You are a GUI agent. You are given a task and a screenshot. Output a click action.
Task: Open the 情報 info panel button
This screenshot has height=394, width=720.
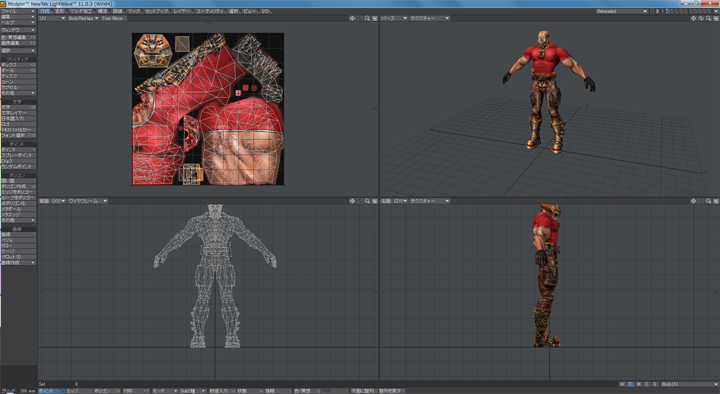coord(278,391)
